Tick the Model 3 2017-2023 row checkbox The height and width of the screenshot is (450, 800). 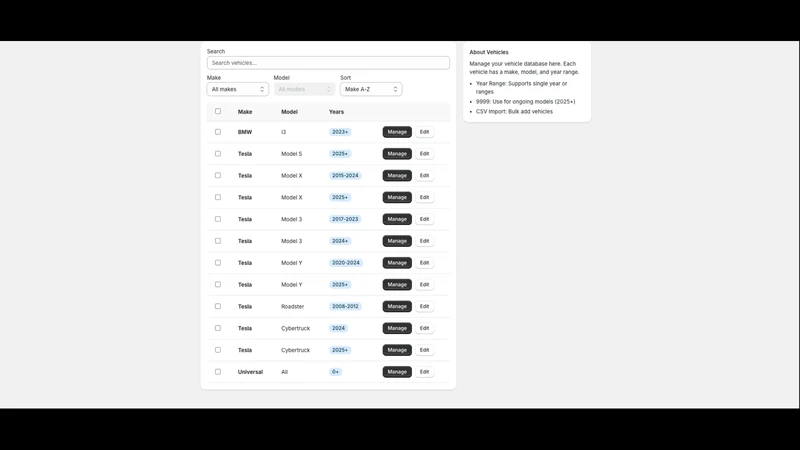click(x=218, y=219)
